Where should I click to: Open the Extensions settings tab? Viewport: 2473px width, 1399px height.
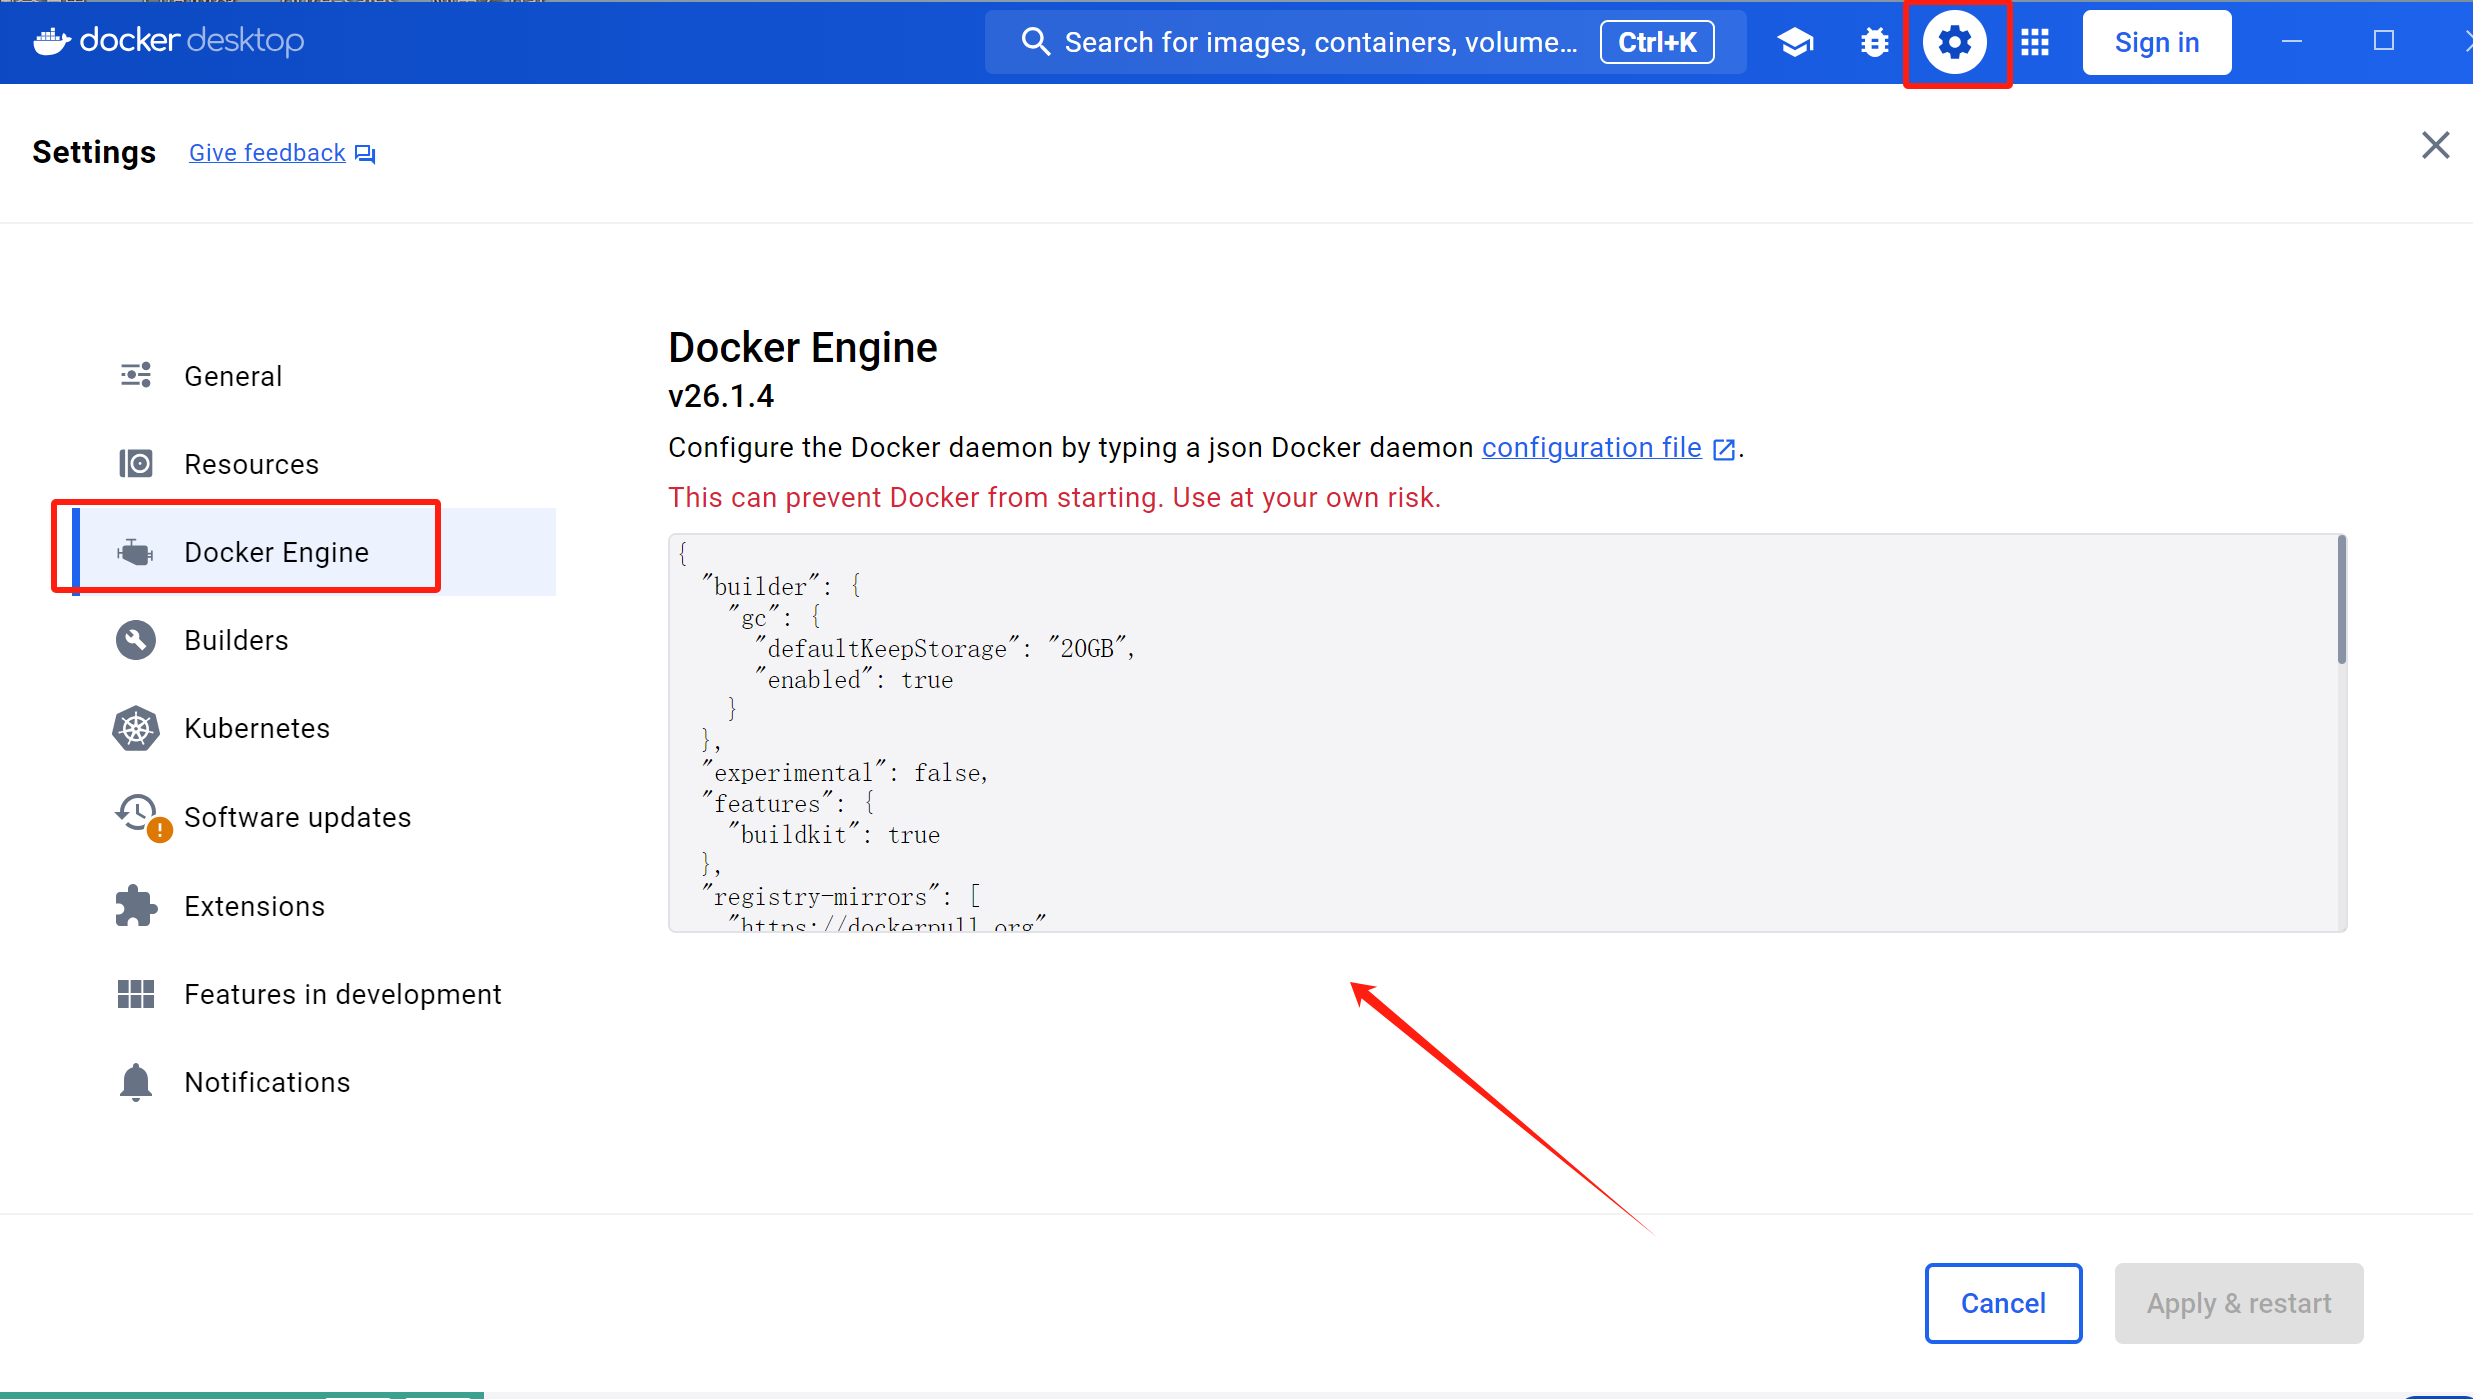316,906
